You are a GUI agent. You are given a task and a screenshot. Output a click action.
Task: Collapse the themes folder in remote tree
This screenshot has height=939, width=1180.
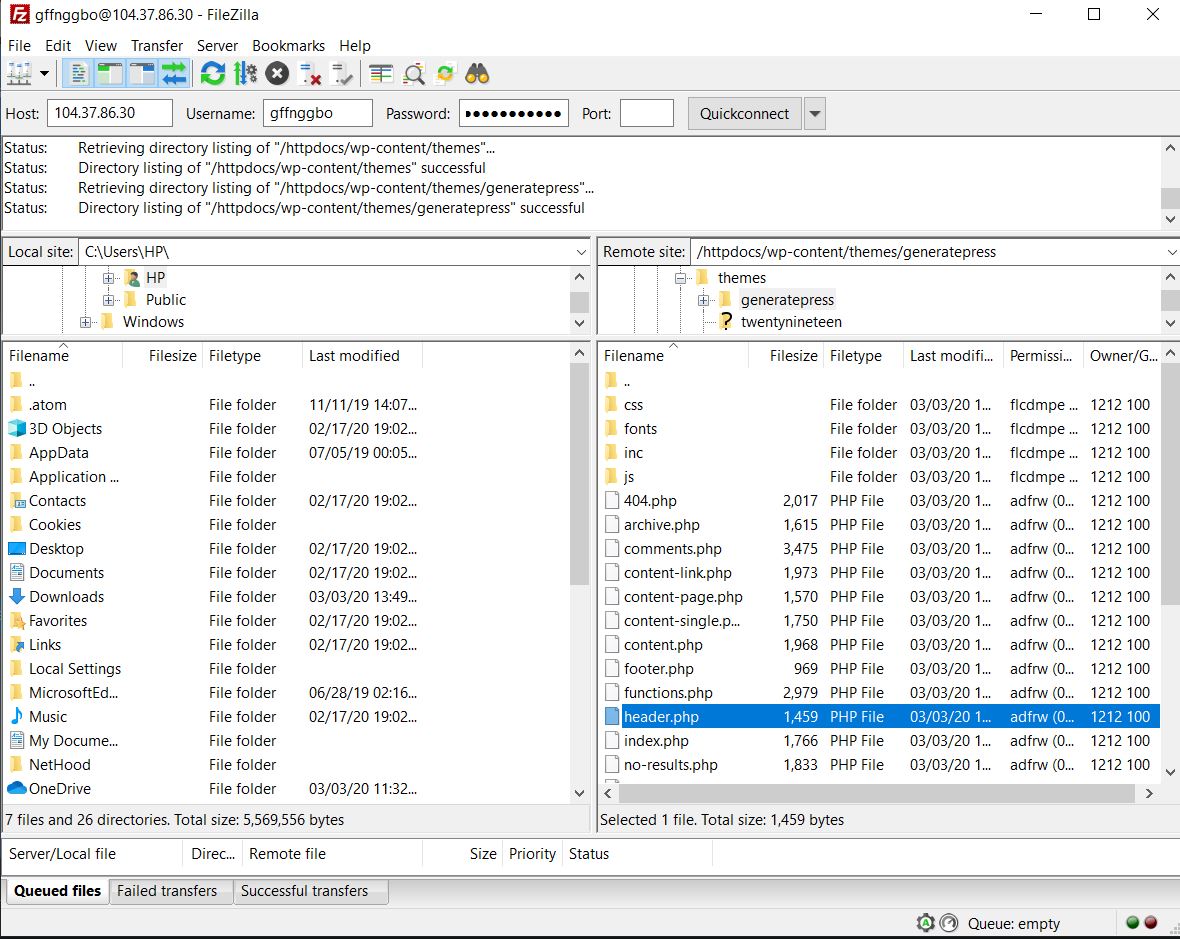point(680,278)
